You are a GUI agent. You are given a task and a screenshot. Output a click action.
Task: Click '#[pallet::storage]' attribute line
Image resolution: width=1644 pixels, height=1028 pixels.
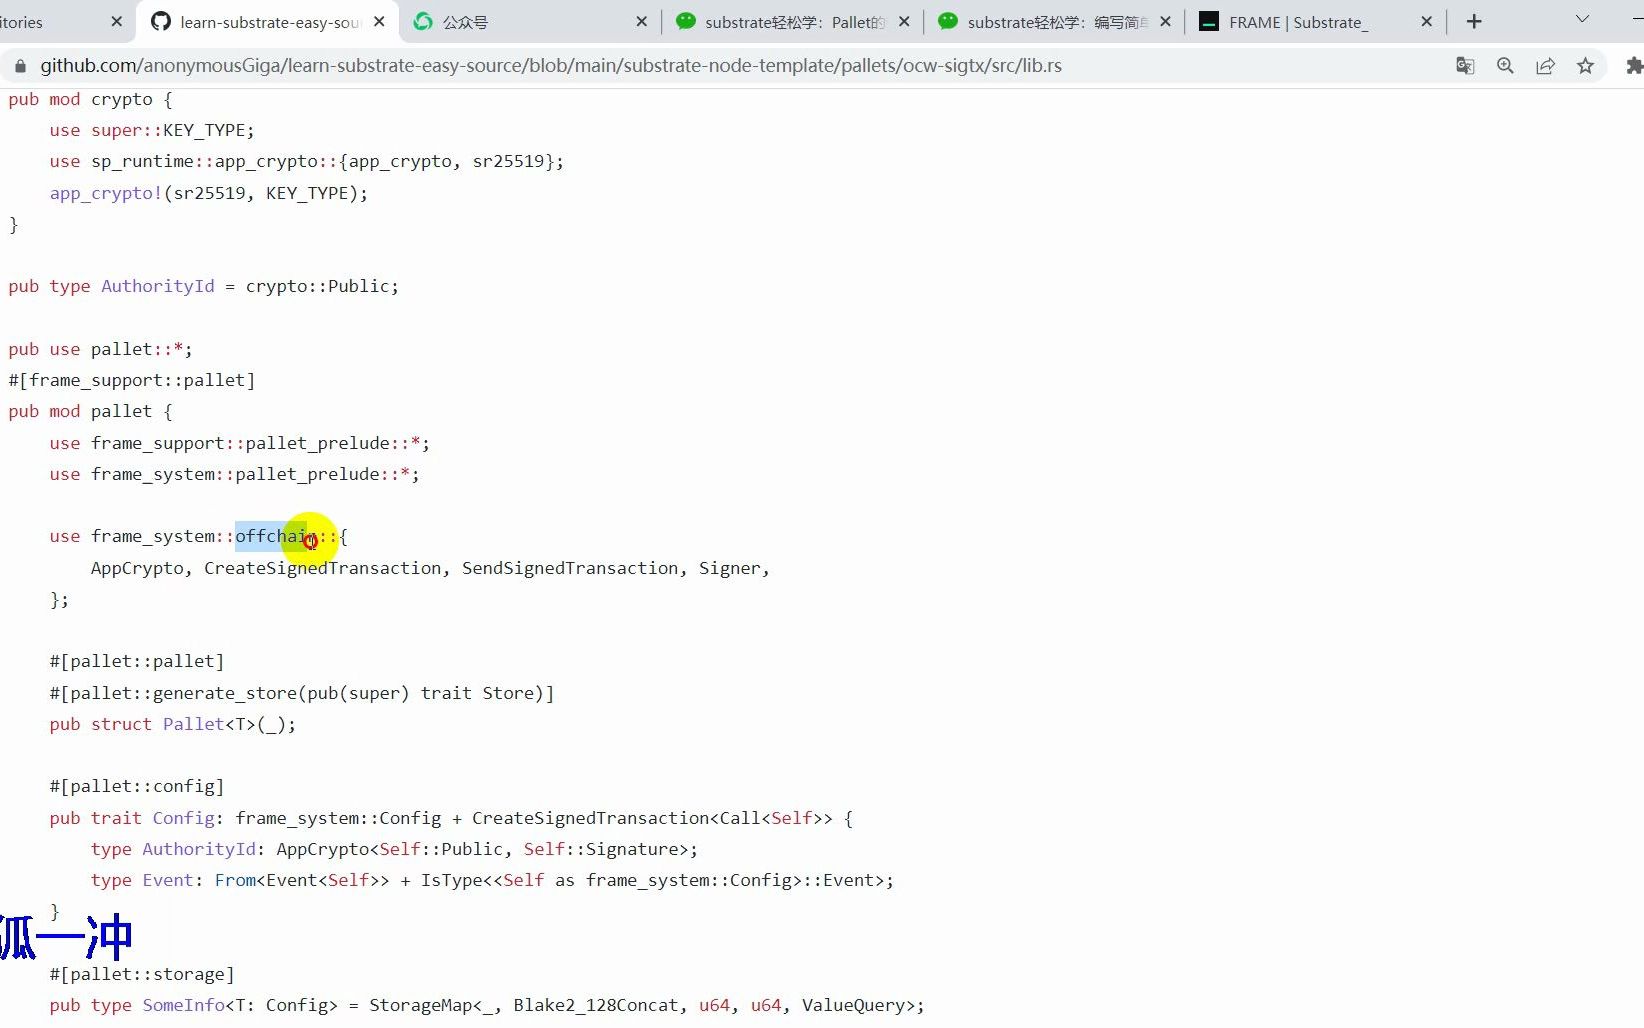coord(142,974)
